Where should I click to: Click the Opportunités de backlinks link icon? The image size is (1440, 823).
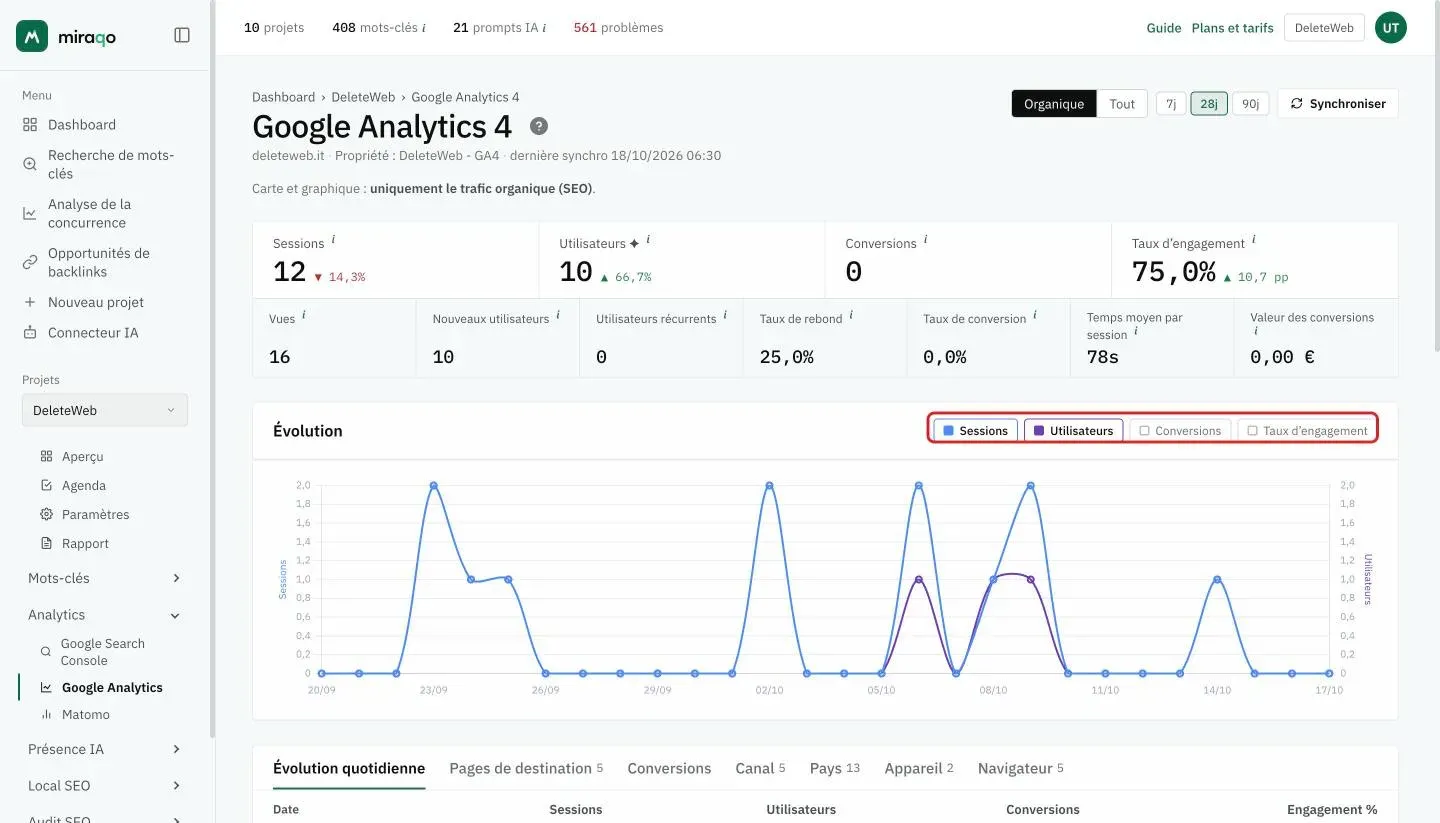pyautogui.click(x=30, y=262)
